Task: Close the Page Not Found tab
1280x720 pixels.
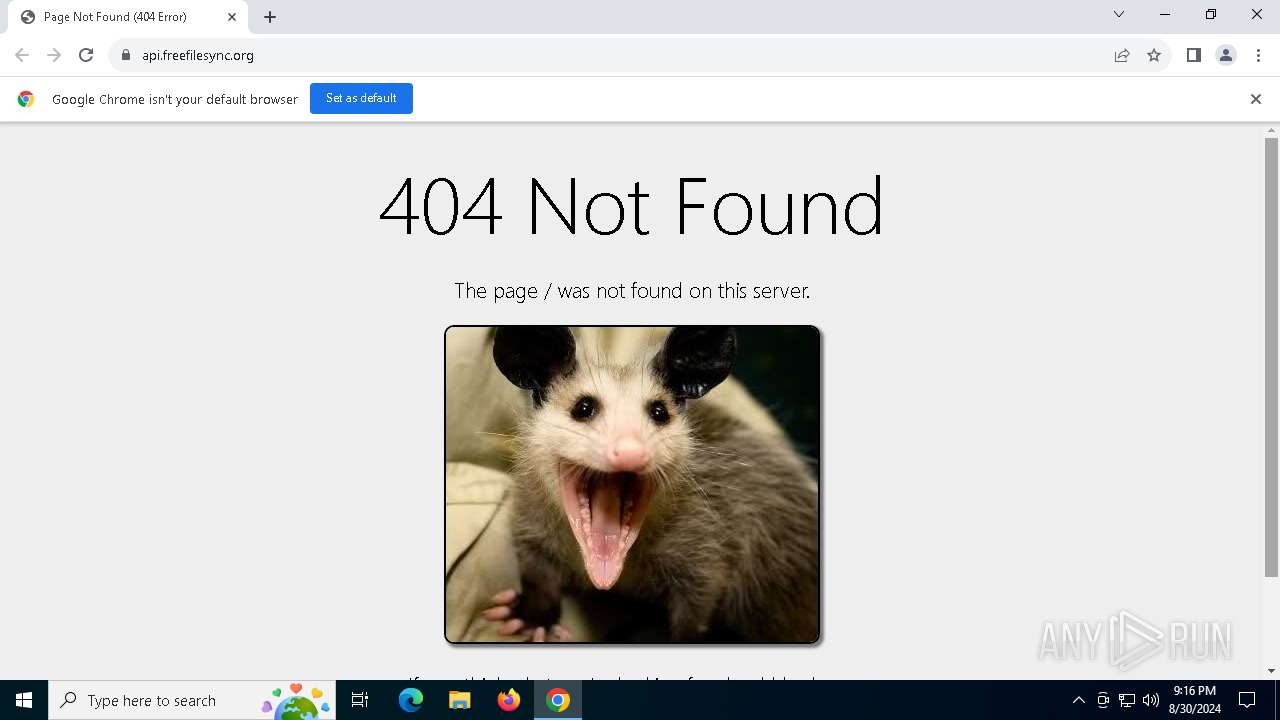Action: pyautogui.click(x=231, y=17)
